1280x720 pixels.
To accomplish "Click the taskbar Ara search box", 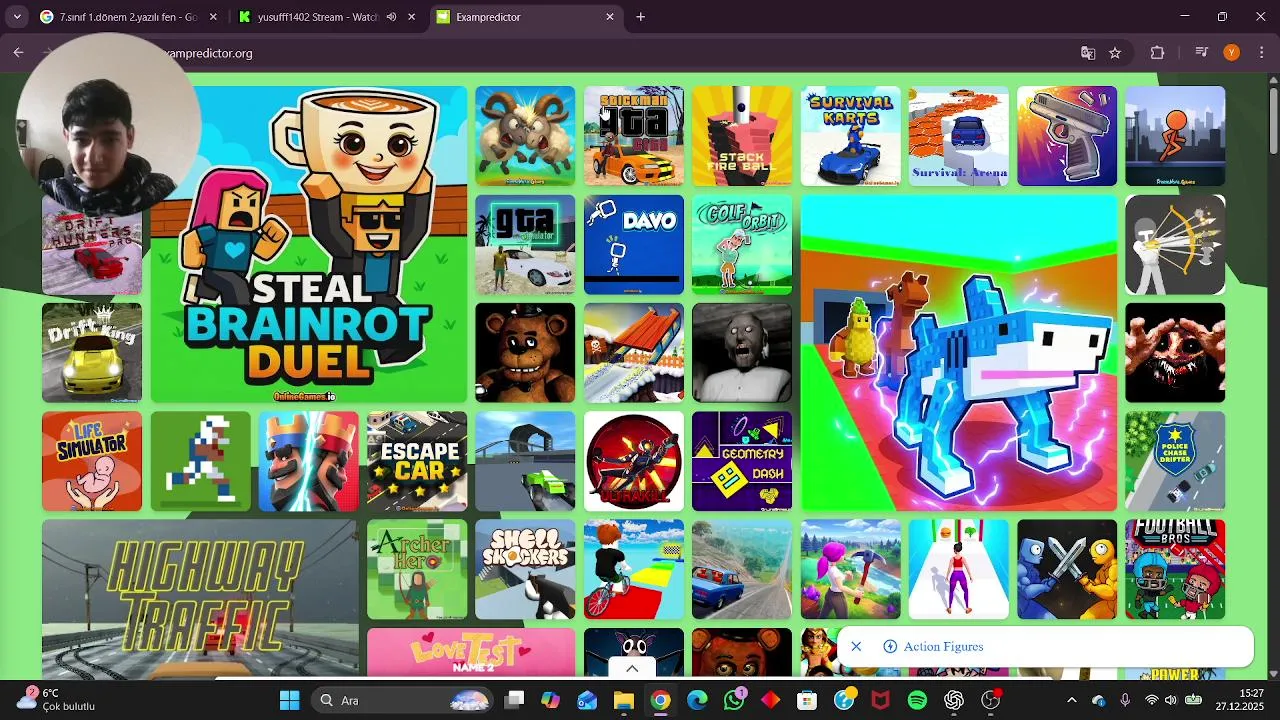I will [401, 700].
